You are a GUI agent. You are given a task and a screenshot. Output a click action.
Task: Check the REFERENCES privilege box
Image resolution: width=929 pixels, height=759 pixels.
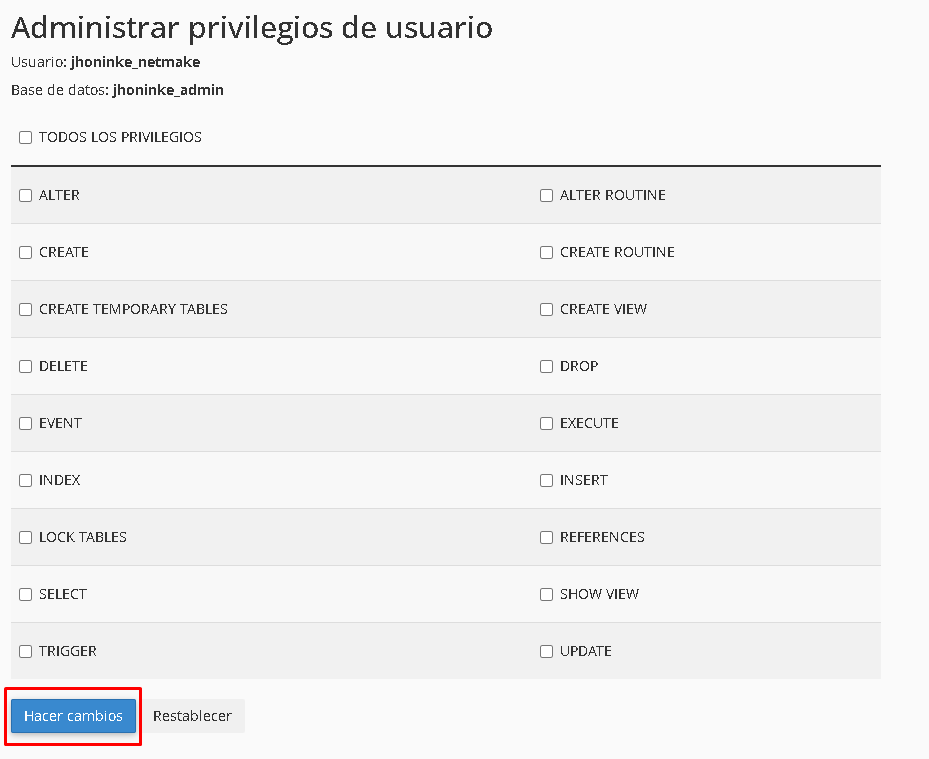click(x=546, y=537)
